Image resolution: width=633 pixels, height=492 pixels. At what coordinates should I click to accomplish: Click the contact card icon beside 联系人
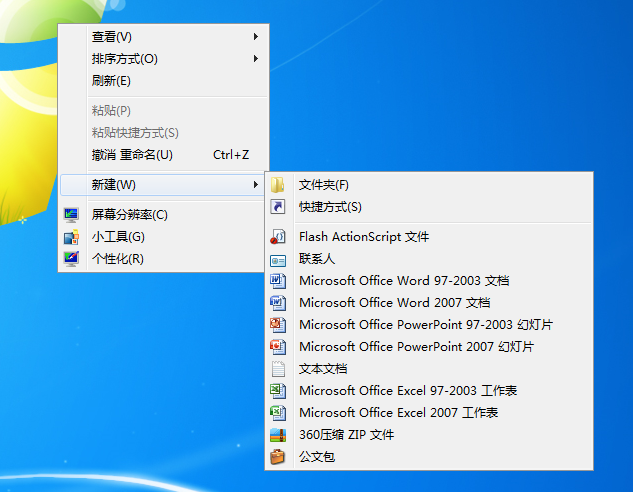point(278,261)
